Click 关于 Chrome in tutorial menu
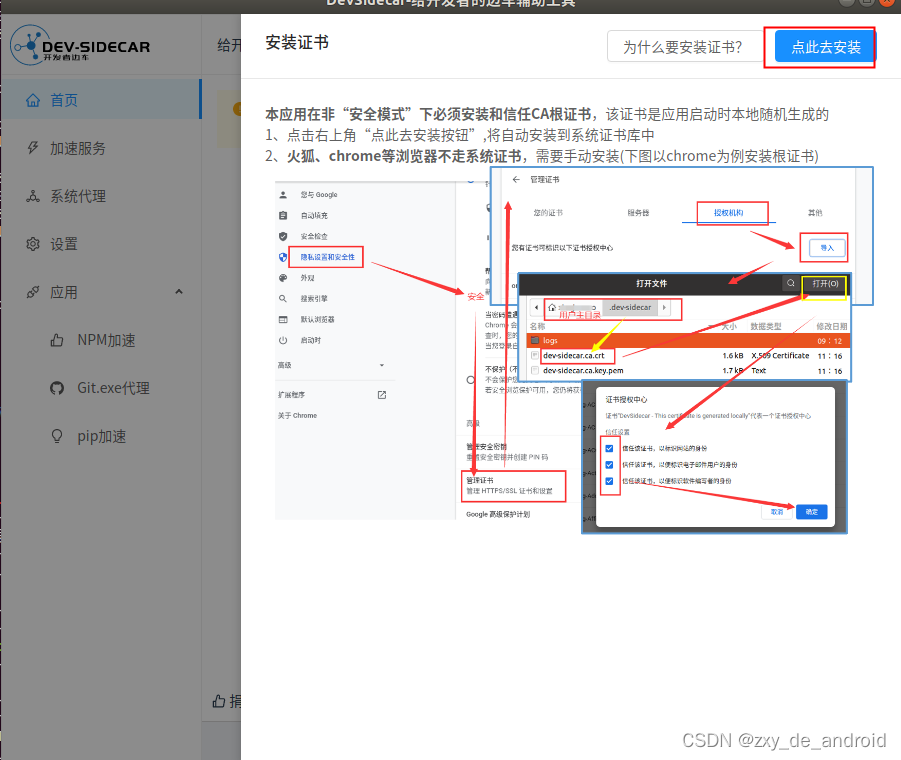Image resolution: width=901 pixels, height=760 pixels. point(297,415)
